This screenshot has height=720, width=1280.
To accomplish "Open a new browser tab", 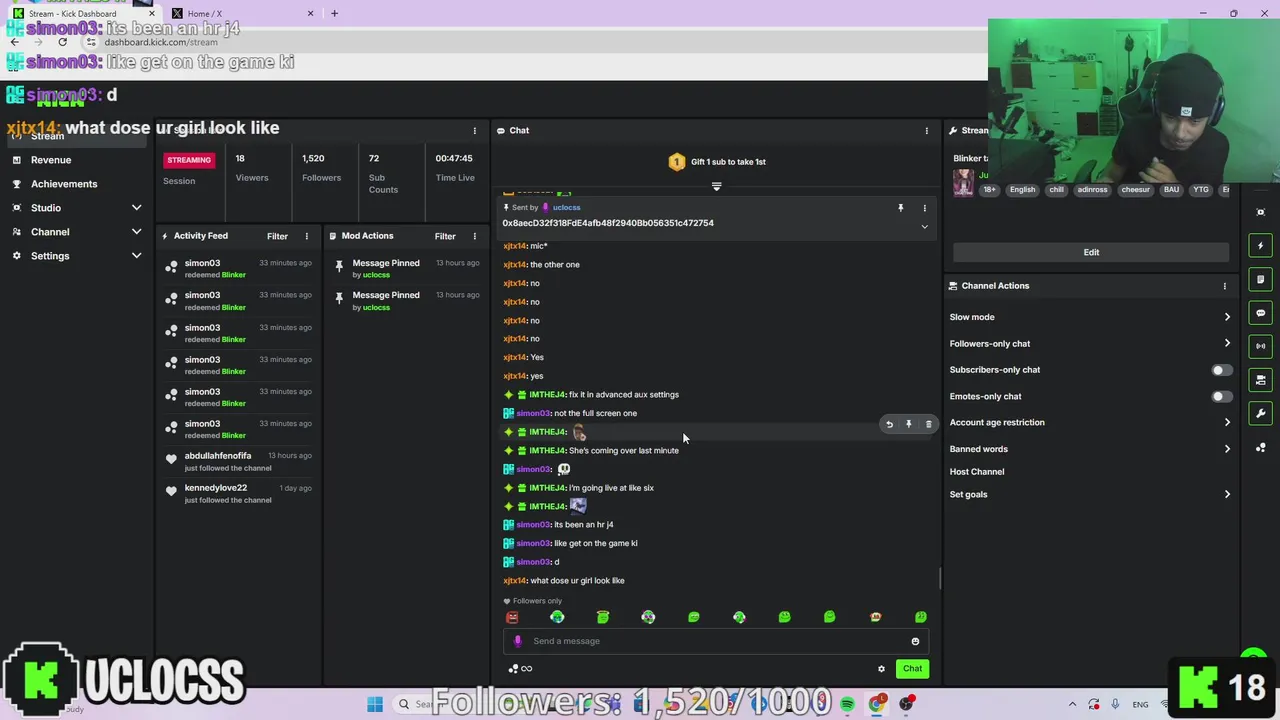I will [x=334, y=14].
